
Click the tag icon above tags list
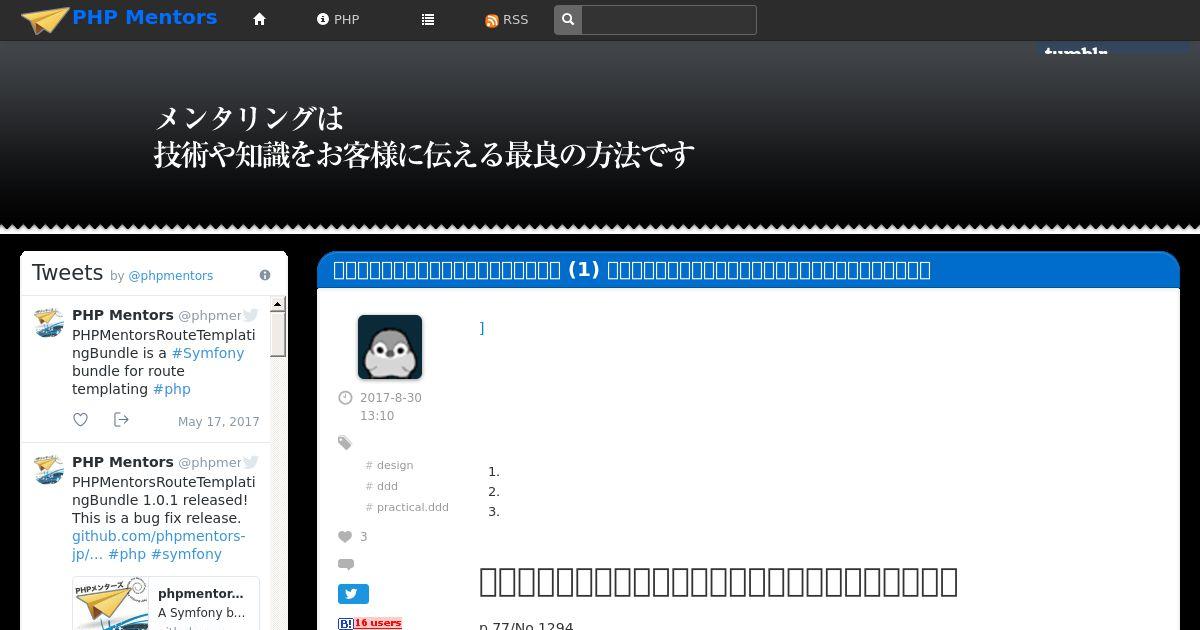(345, 443)
